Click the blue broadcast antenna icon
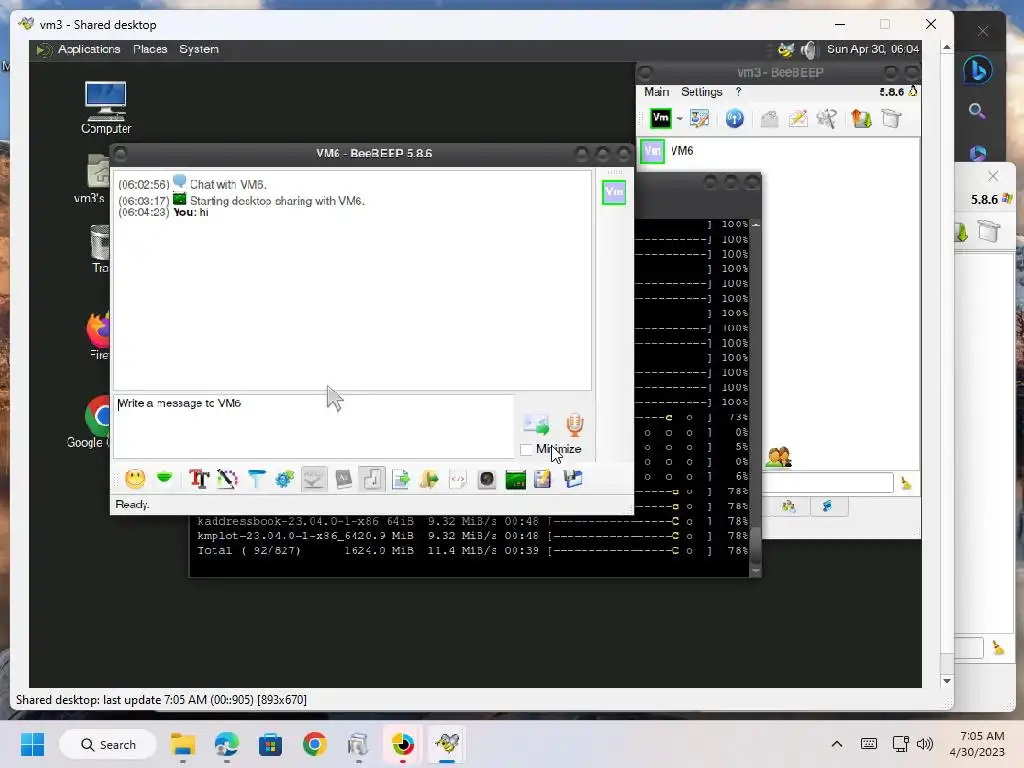 (735, 118)
